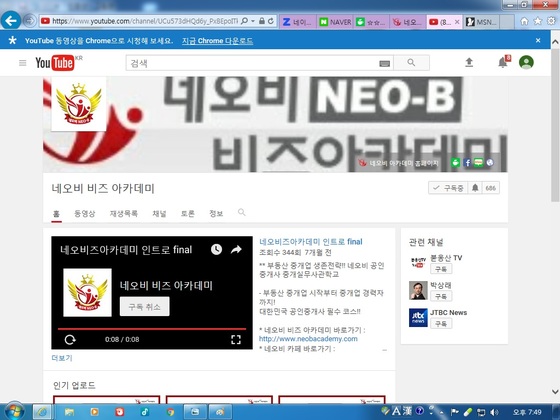Open the browser home icon
Viewport: 560px width, 420px height.
point(524,21)
